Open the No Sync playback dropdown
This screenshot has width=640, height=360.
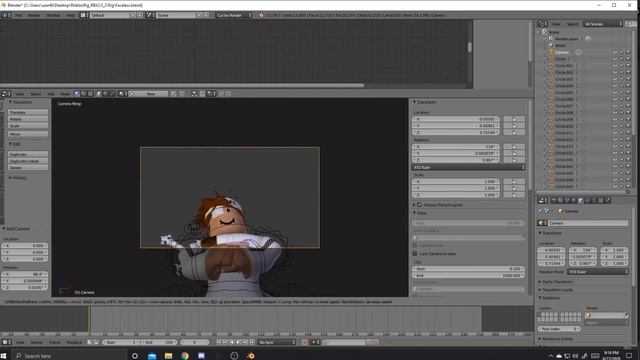point(276,342)
